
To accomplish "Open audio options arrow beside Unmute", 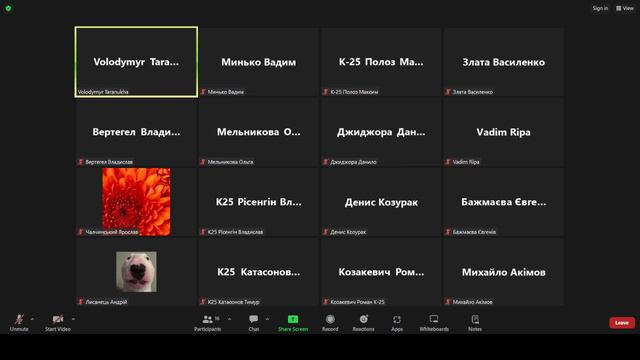I will click(32, 319).
